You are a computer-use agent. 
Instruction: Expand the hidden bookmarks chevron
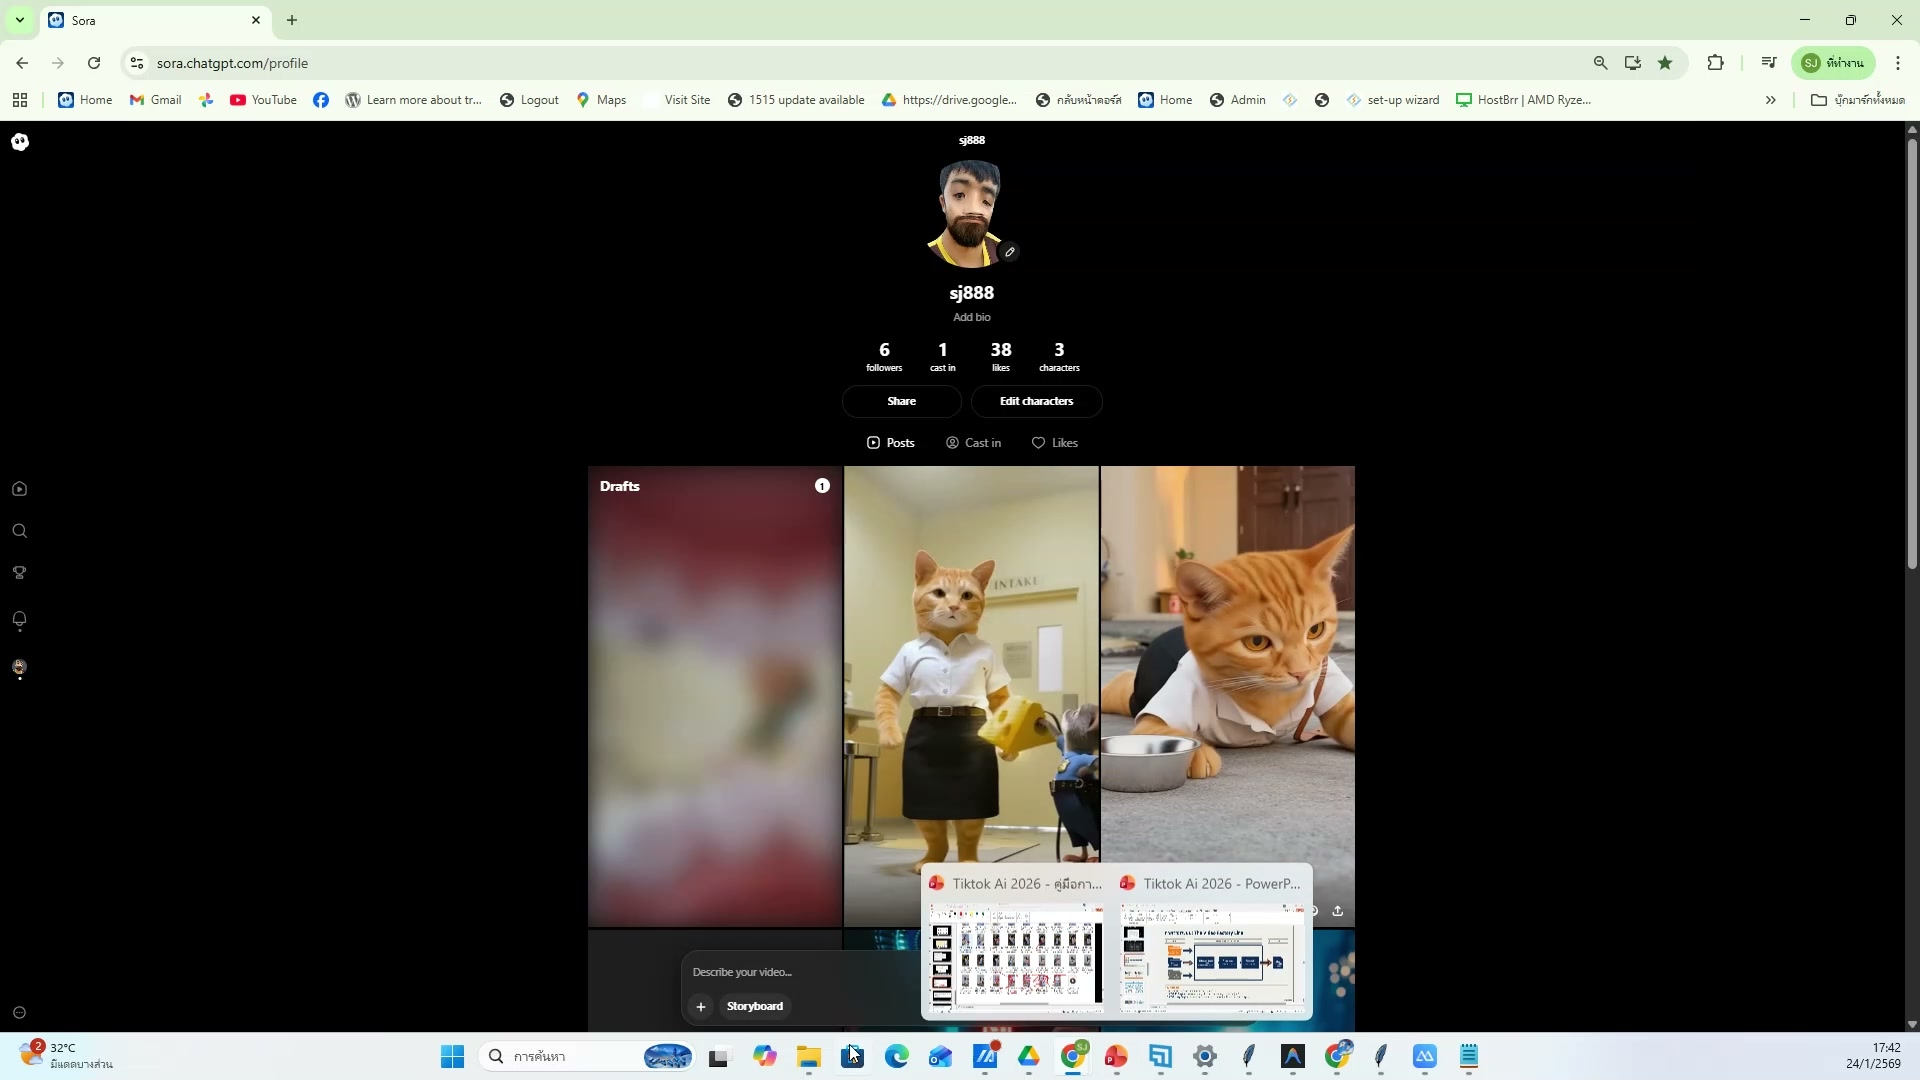1770,100
